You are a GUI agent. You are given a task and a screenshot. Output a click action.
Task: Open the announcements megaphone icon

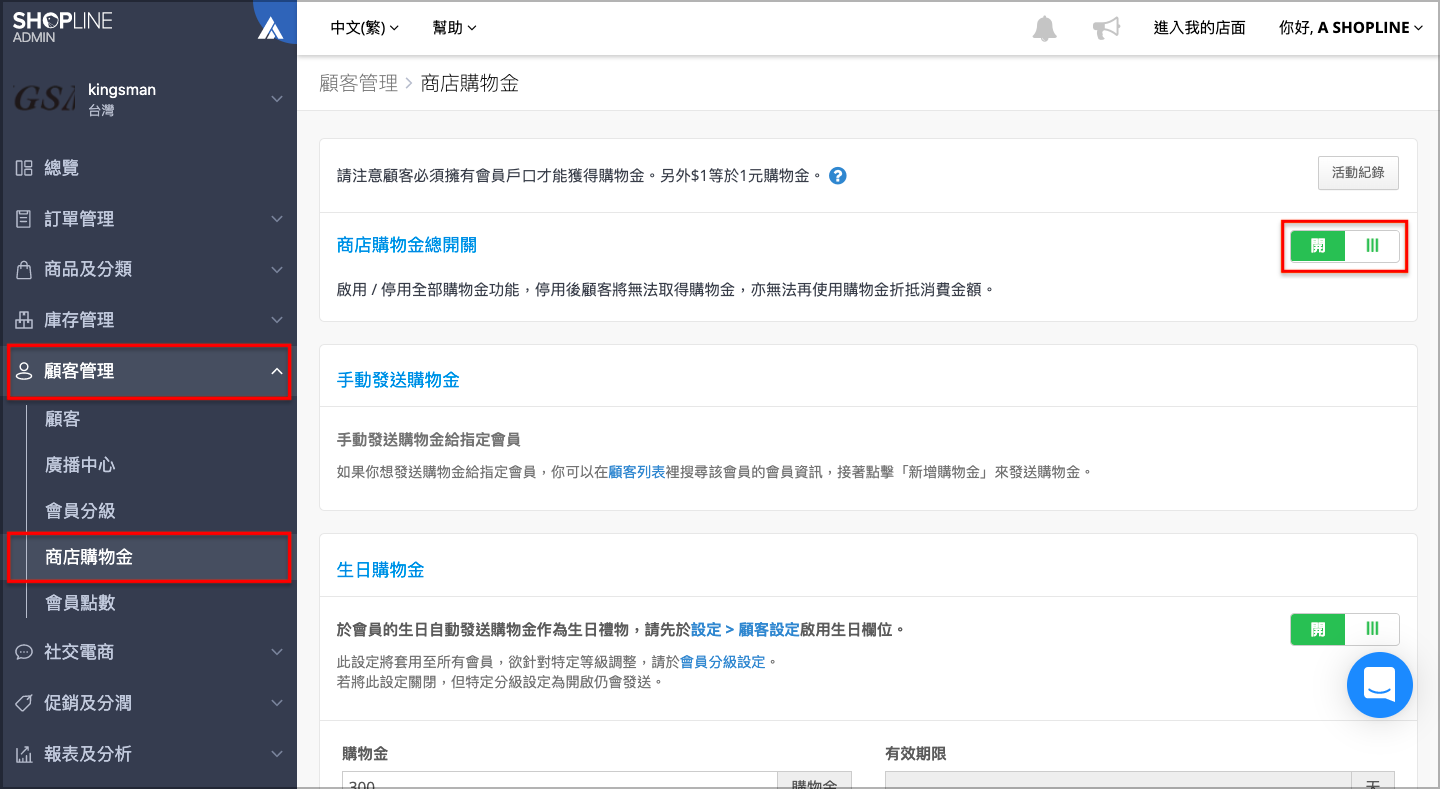[1106, 28]
